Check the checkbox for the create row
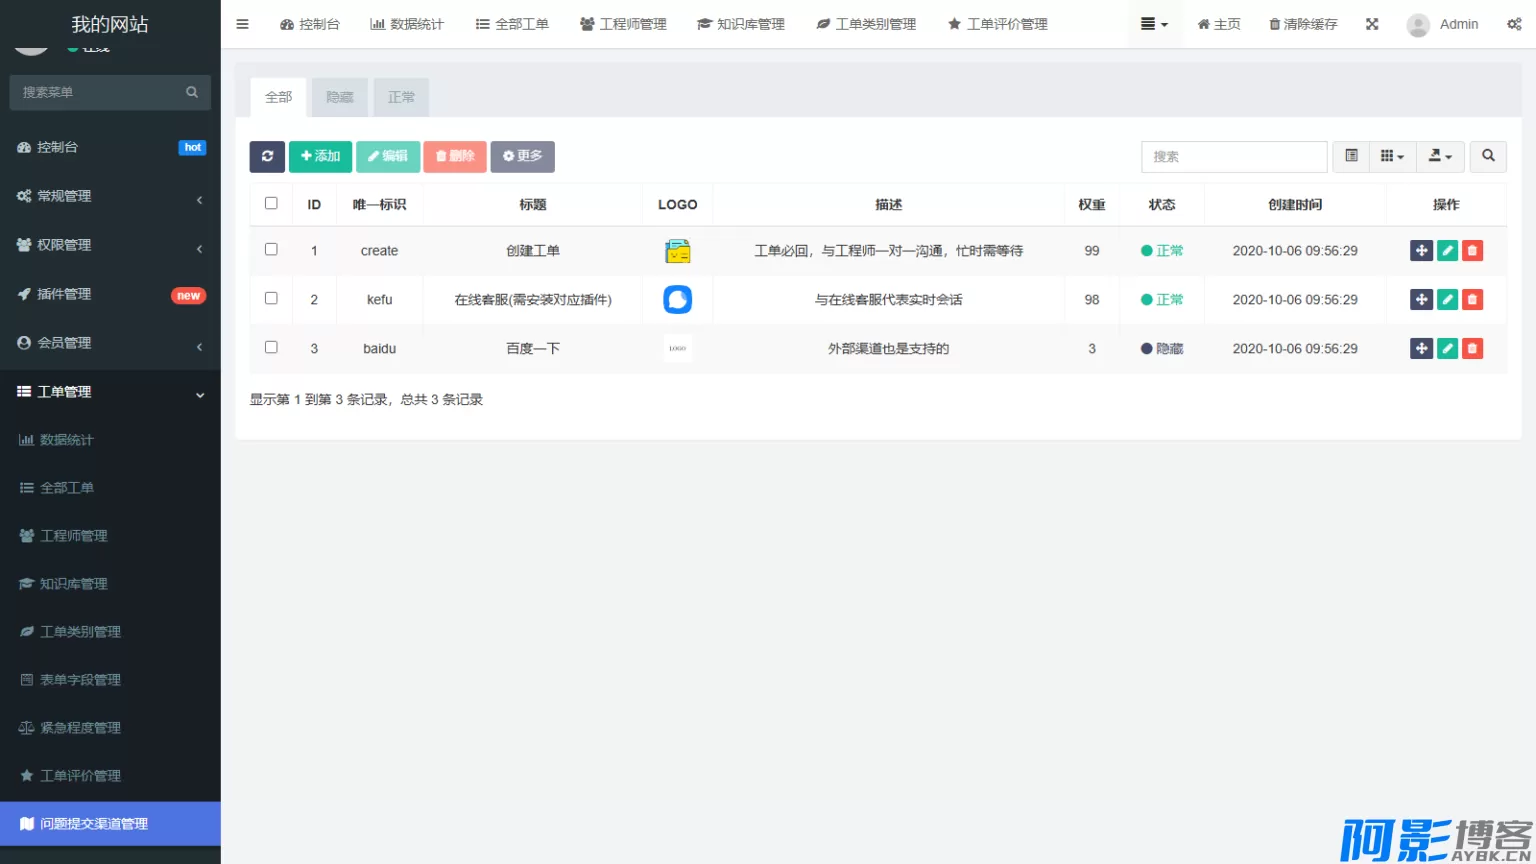This screenshot has height=864, width=1536. (271, 250)
